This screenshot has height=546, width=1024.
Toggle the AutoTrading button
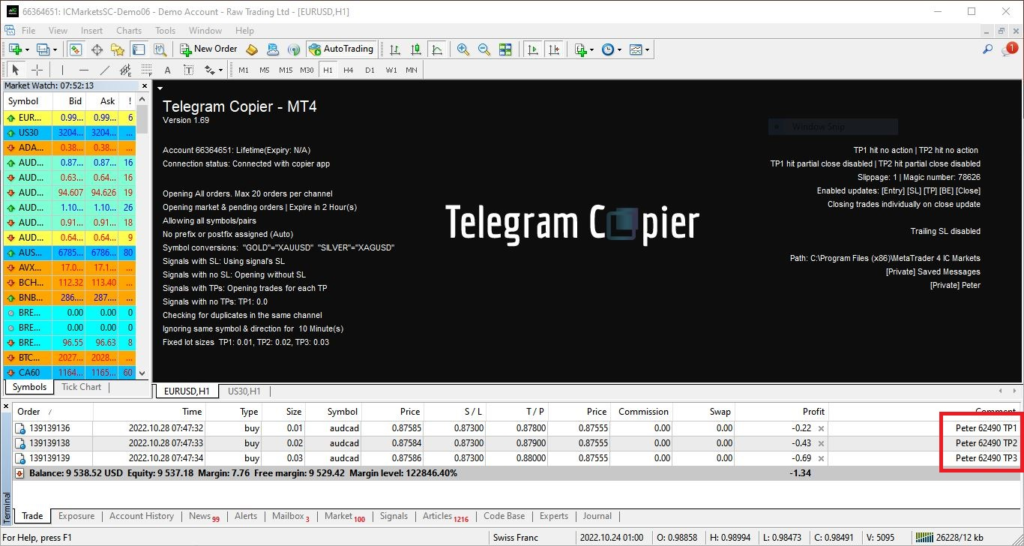[341, 49]
